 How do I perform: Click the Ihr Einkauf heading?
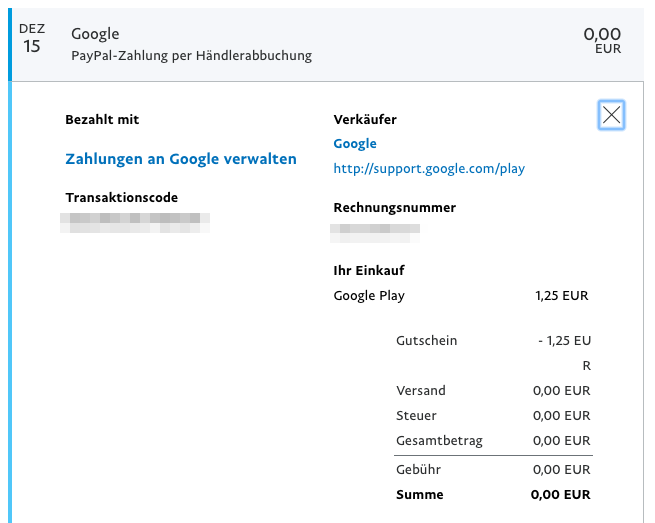[369, 271]
